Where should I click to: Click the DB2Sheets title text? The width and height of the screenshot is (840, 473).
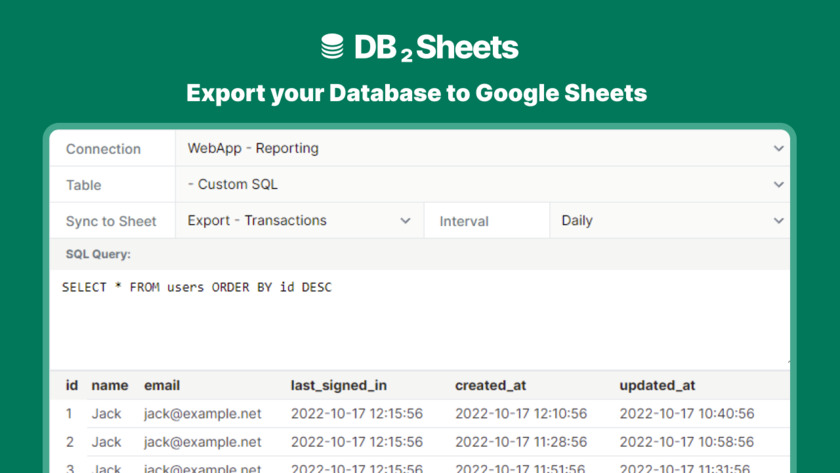[x=436, y=48]
